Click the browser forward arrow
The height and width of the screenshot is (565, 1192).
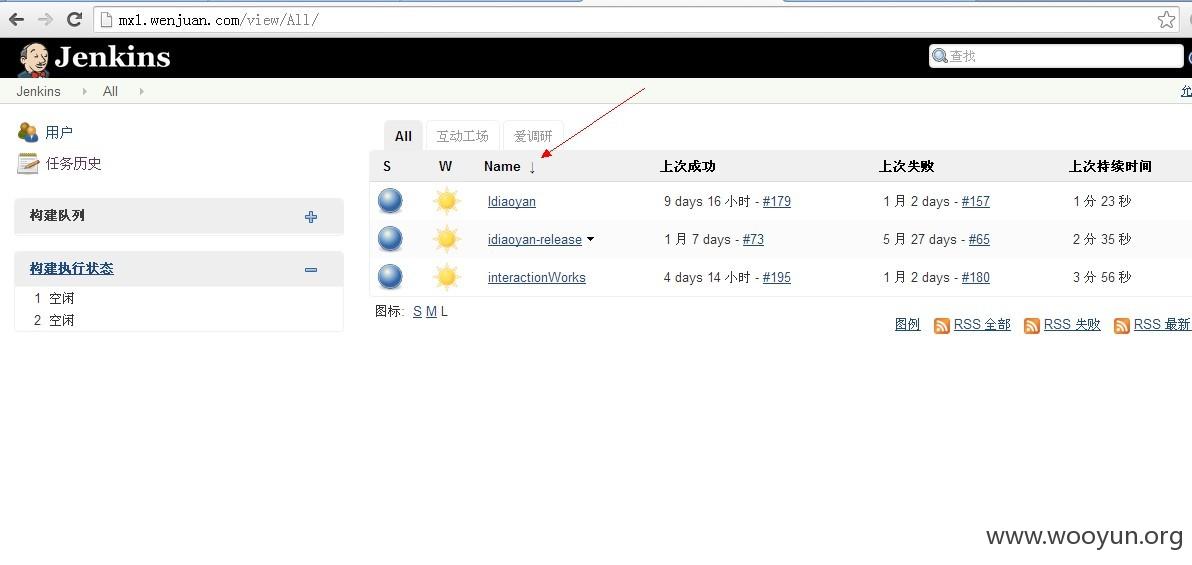coord(44,19)
